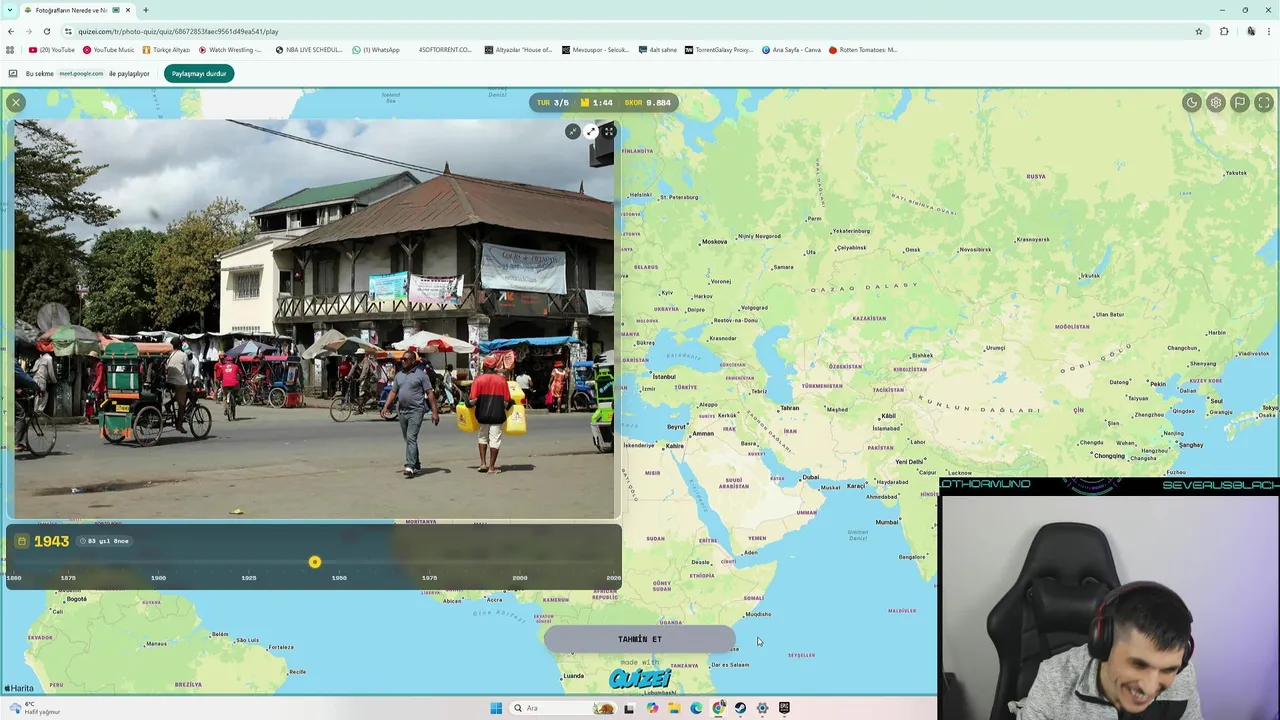Click the 1:44 timer display
The width and height of the screenshot is (1280, 720).
[x=597, y=102]
